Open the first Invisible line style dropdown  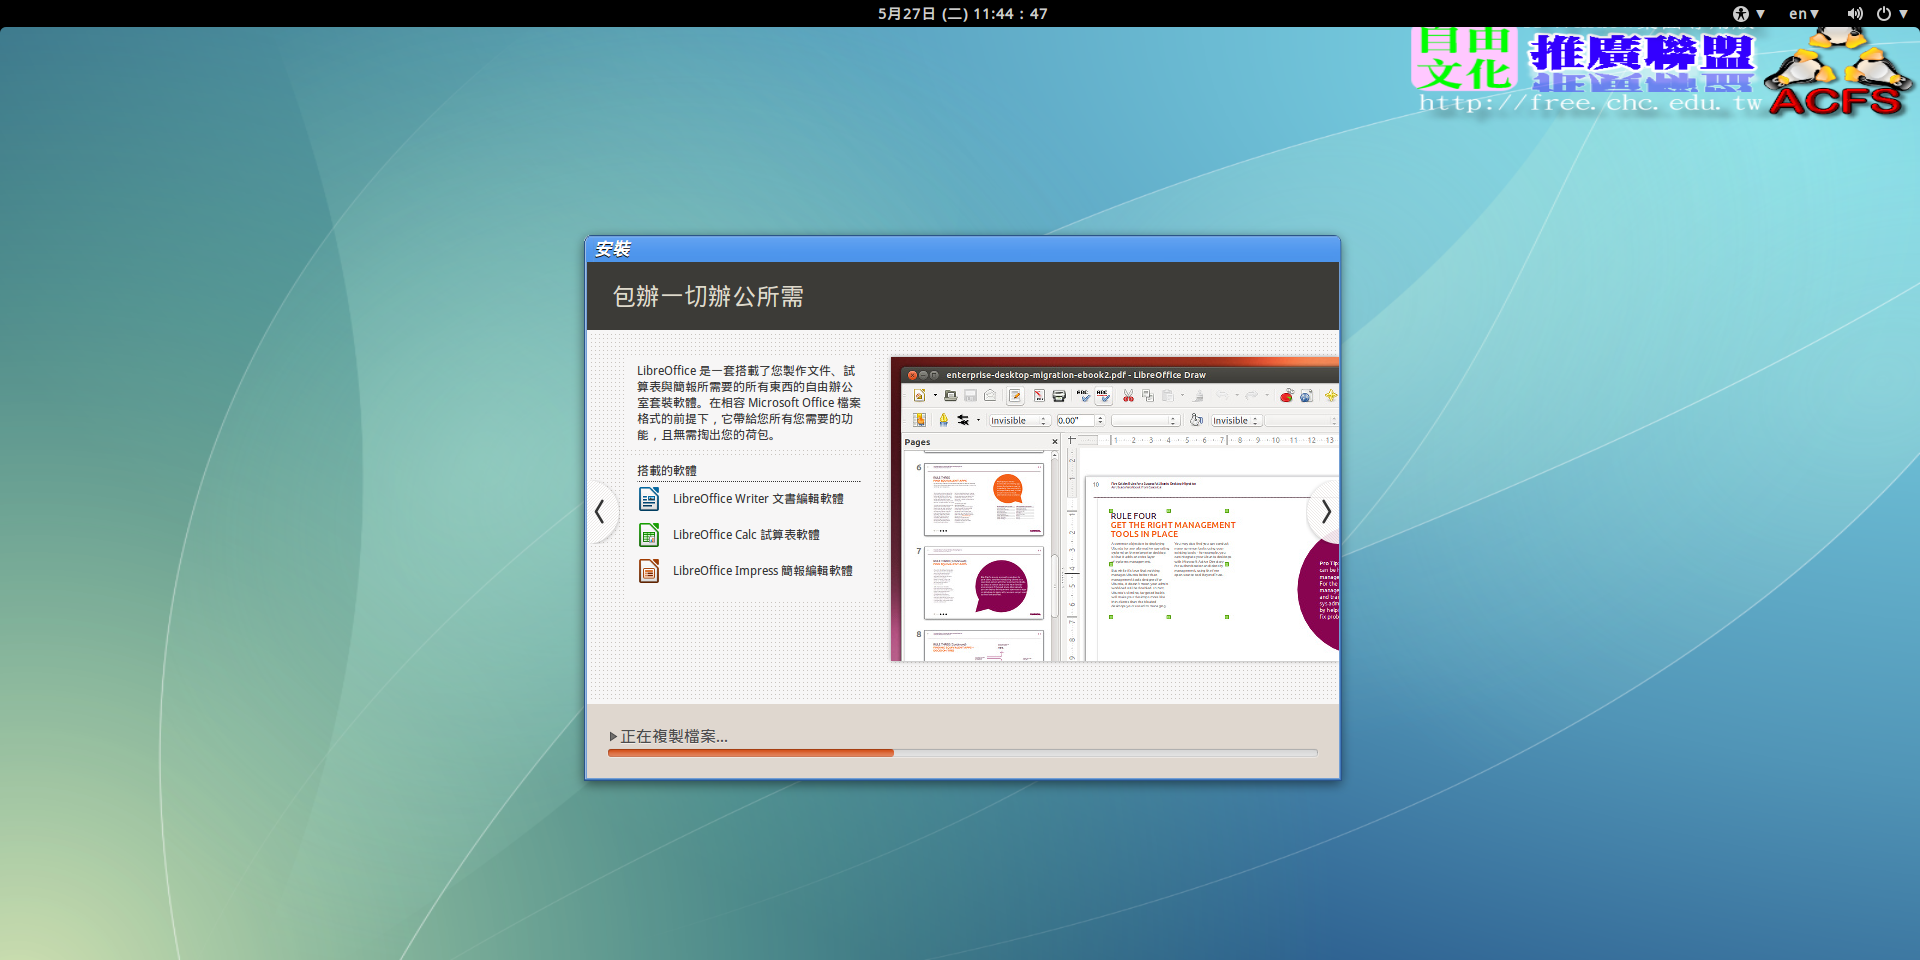coord(1020,421)
